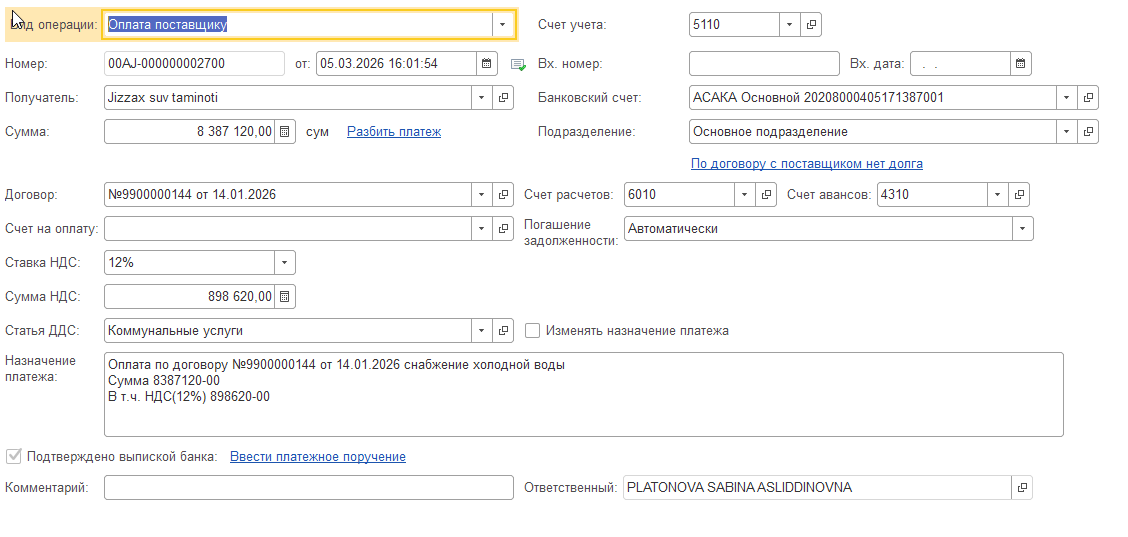This screenshot has width=1128, height=537.
Task: Open the Ввести платежное поручение link
Action: (x=318, y=457)
